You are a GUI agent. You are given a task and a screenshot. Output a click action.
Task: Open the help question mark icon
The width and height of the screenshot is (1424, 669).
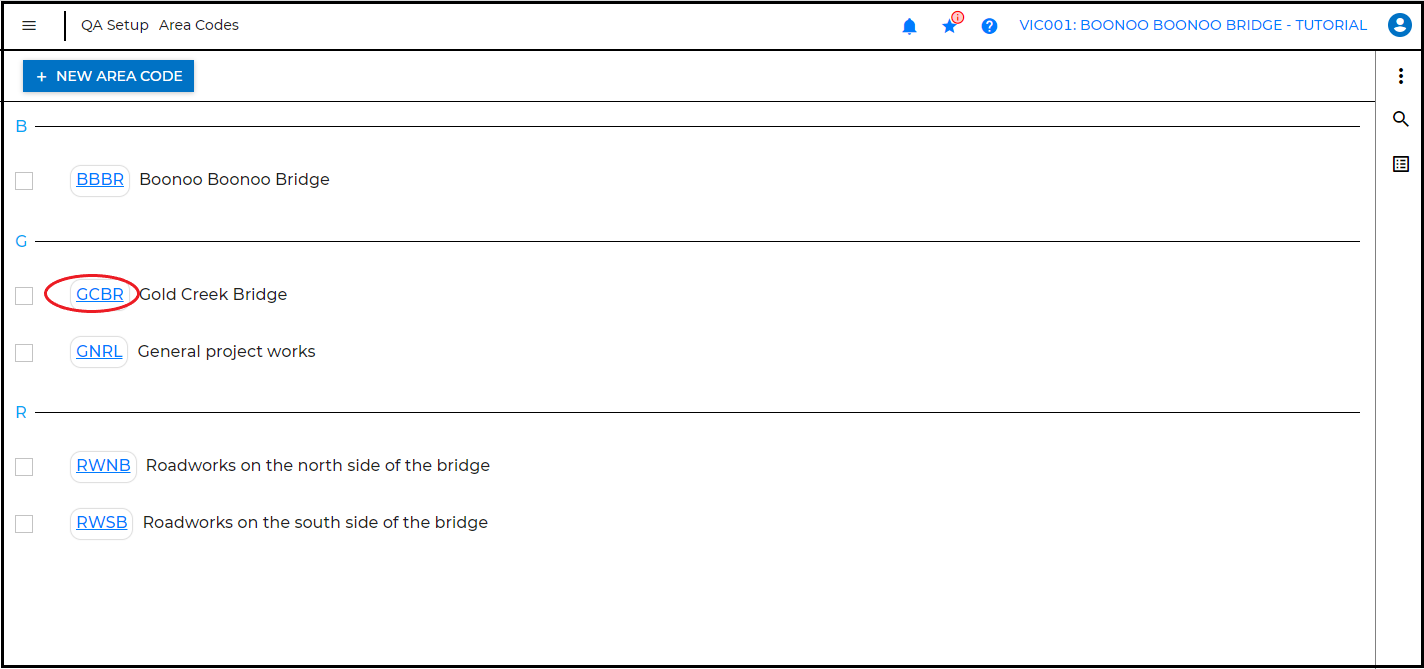point(989,26)
